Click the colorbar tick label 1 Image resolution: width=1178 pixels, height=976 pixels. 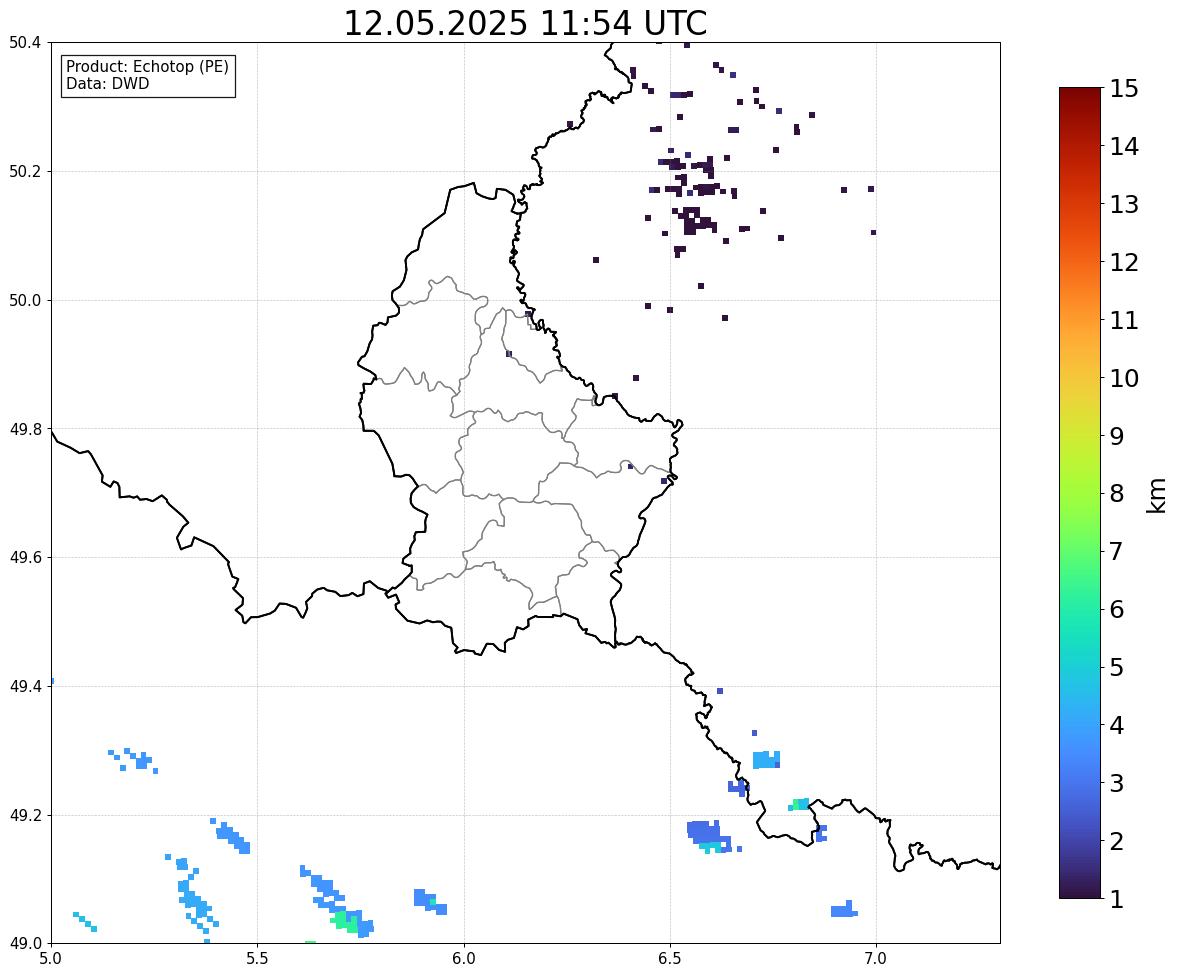(1117, 899)
